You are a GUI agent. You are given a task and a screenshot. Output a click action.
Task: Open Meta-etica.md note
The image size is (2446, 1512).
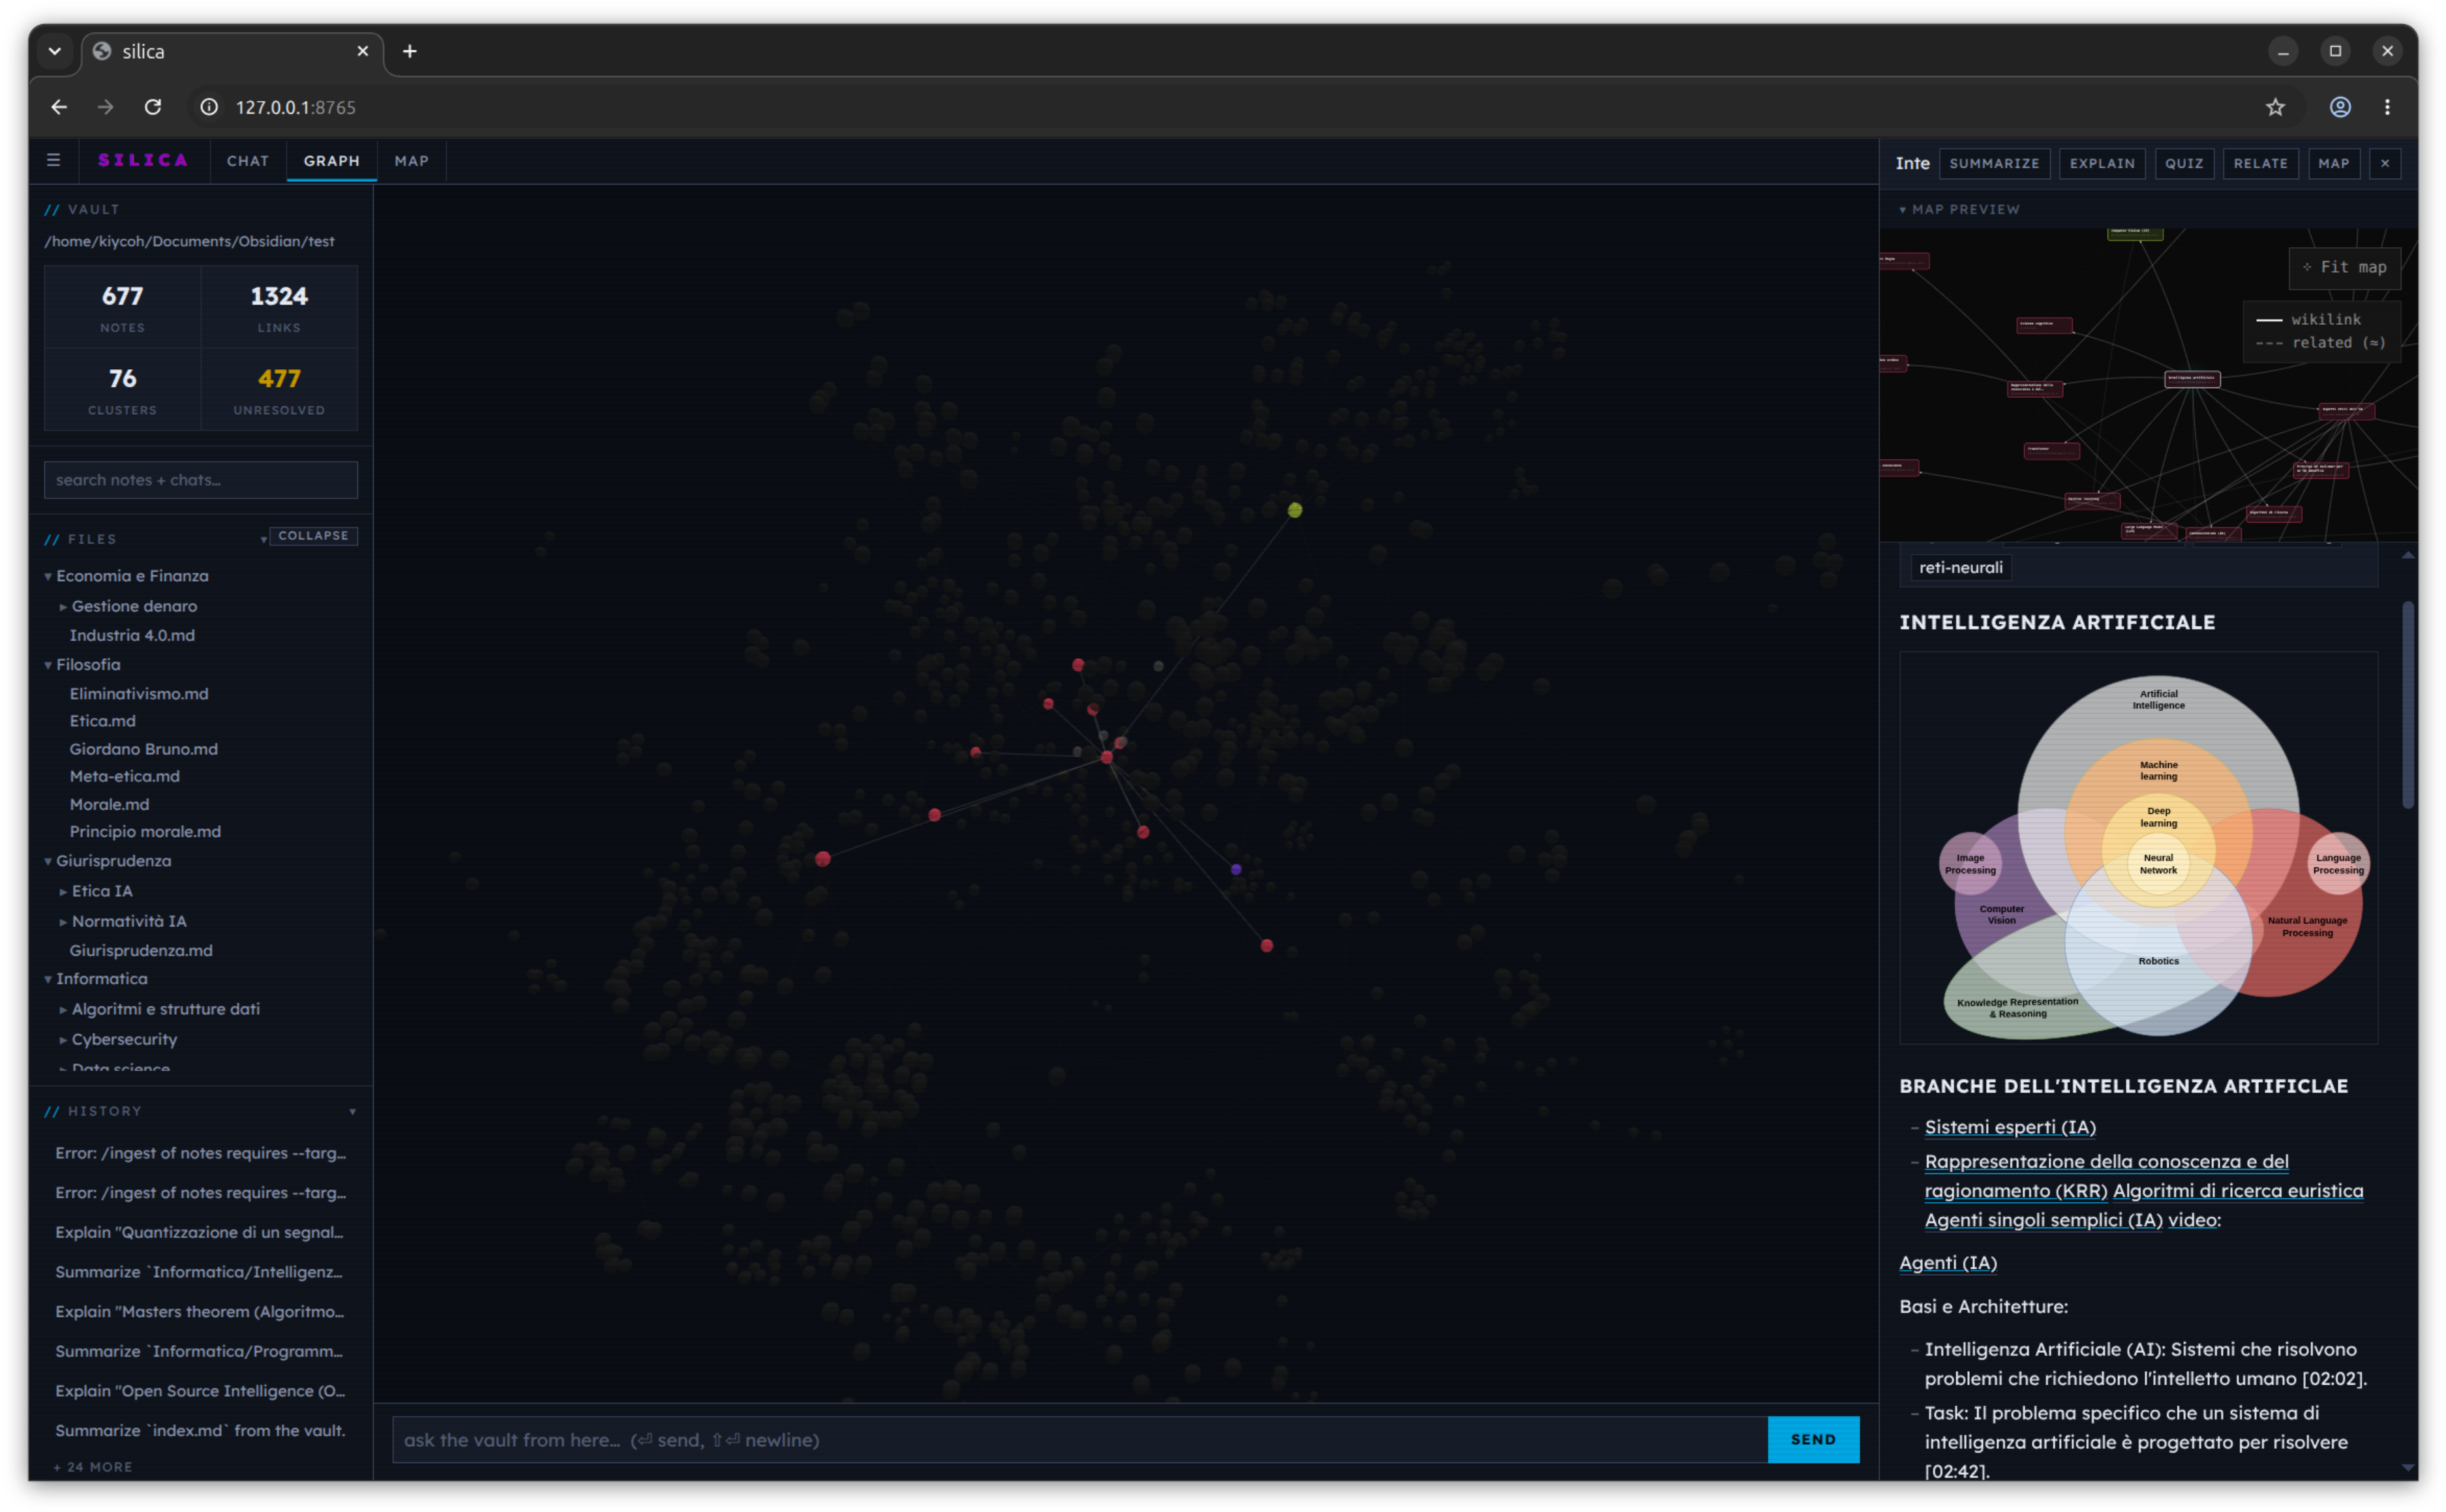(124, 776)
